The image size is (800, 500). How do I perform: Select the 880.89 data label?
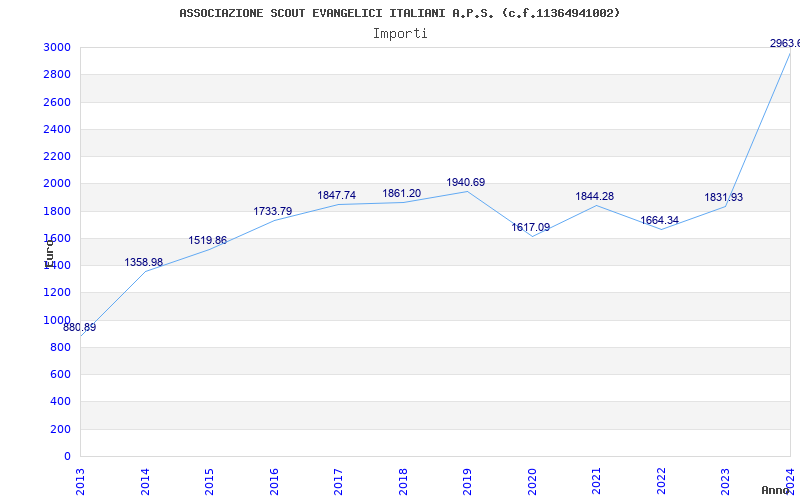coord(80,328)
